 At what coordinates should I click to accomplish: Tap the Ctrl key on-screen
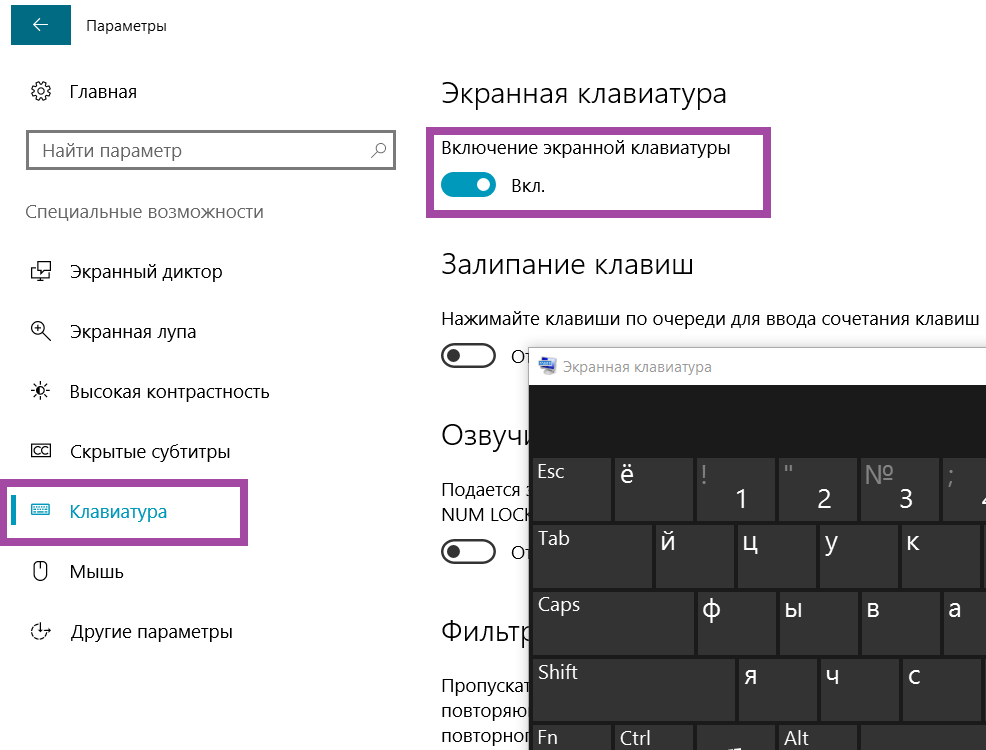click(654, 737)
